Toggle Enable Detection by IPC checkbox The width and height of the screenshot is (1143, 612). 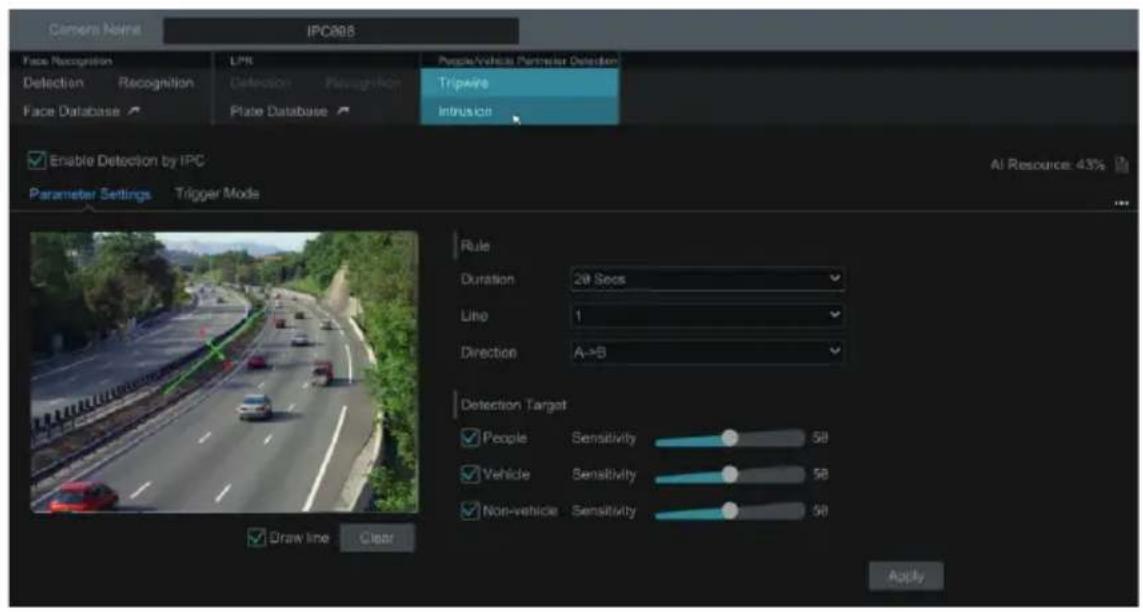36,160
